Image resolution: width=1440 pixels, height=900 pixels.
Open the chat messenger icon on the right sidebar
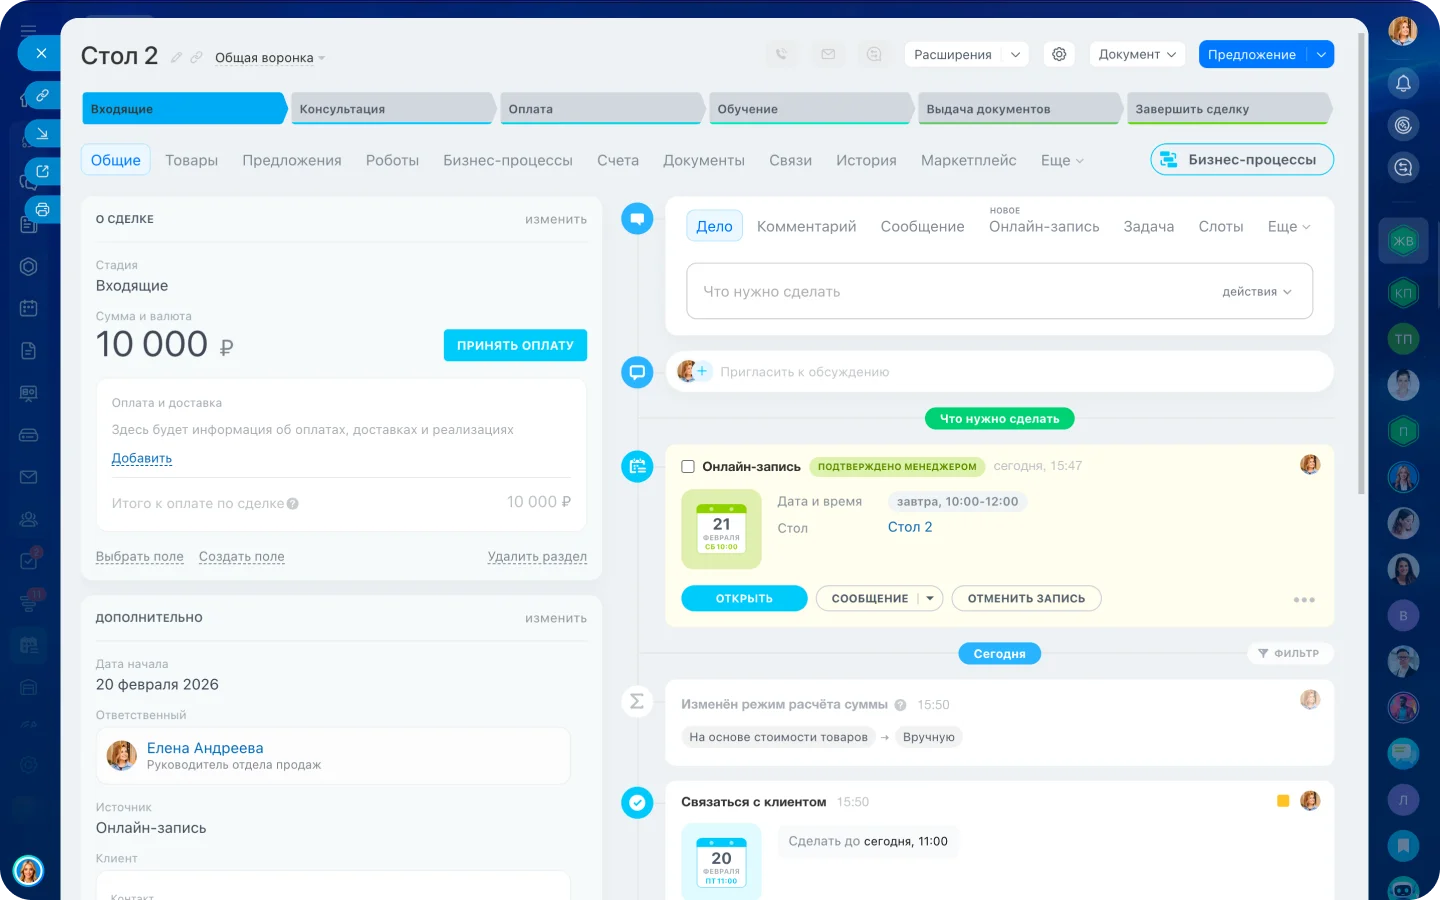tap(1402, 753)
